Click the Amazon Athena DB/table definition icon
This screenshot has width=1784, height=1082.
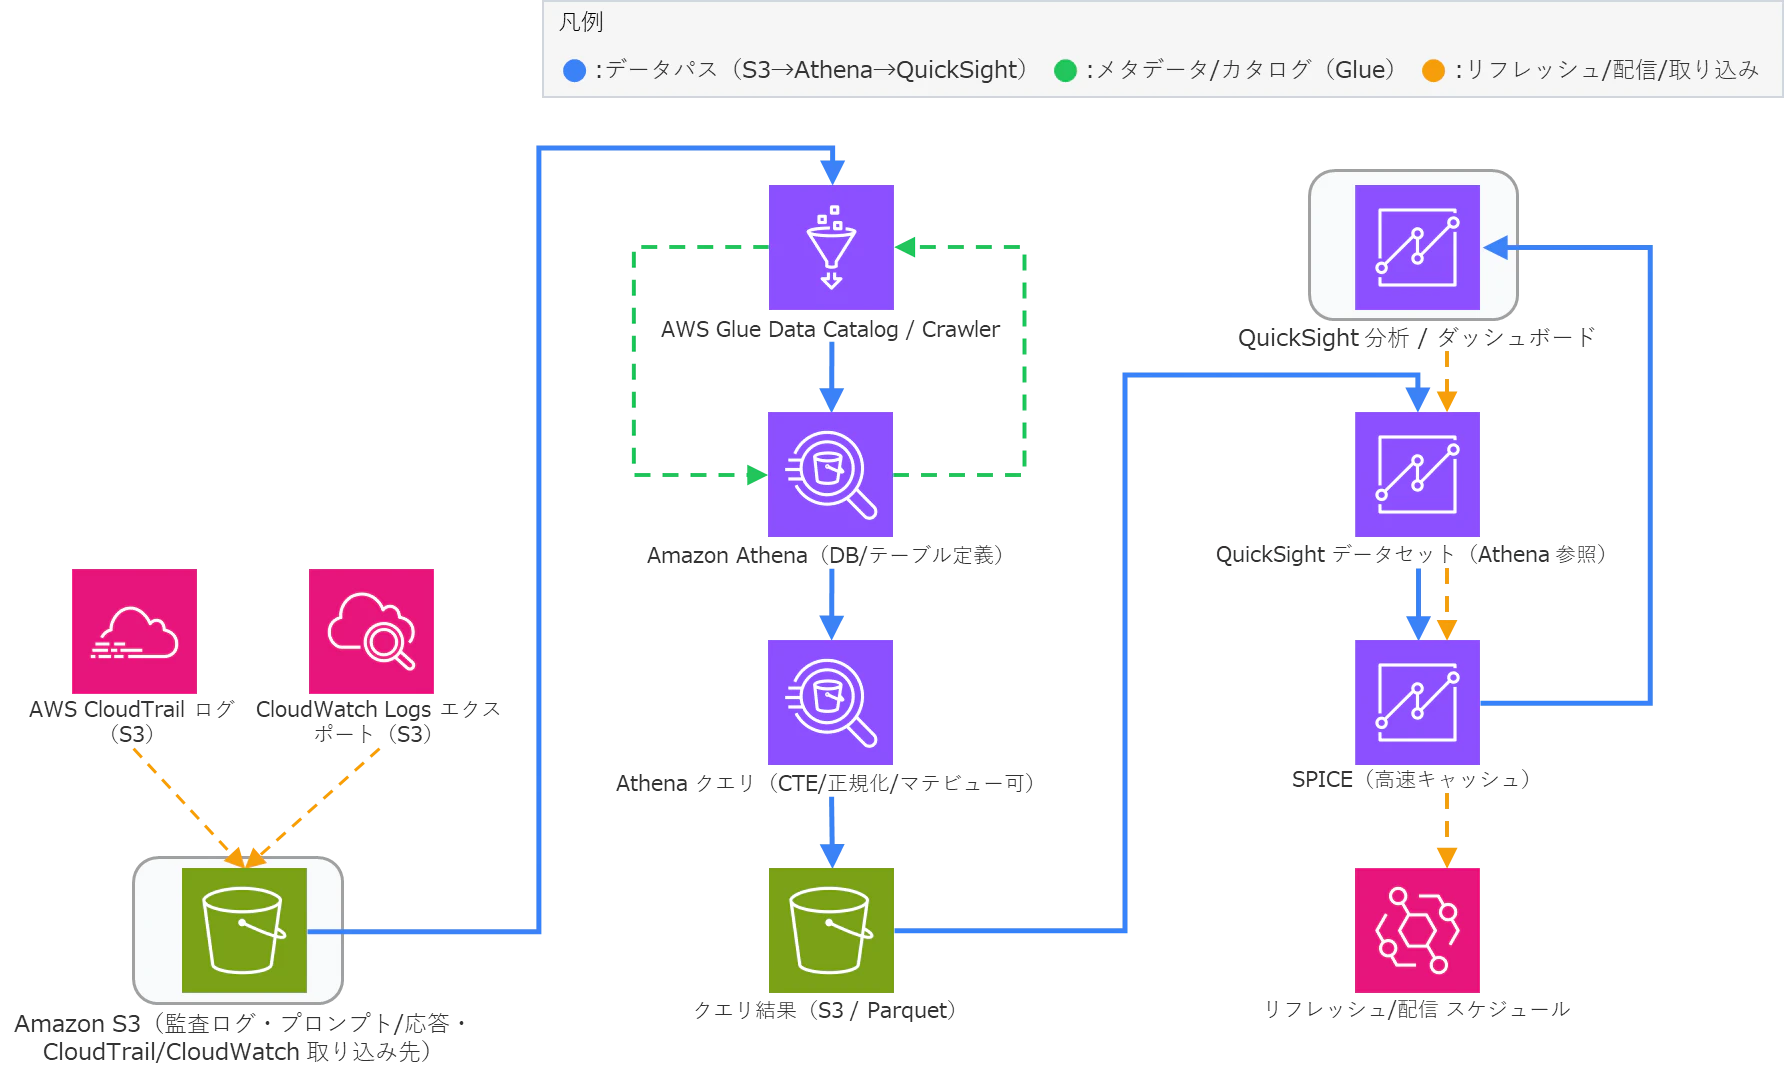point(830,474)
